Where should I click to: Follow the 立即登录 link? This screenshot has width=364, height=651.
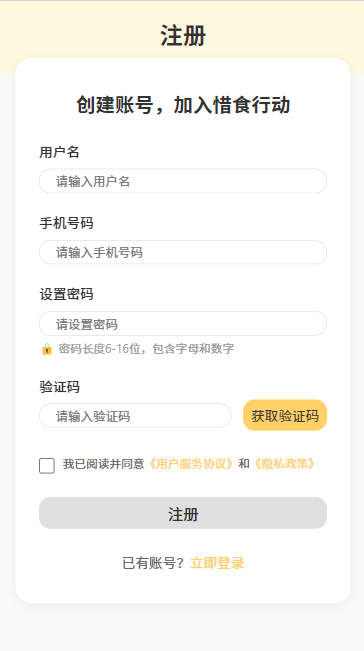point(217,563)
